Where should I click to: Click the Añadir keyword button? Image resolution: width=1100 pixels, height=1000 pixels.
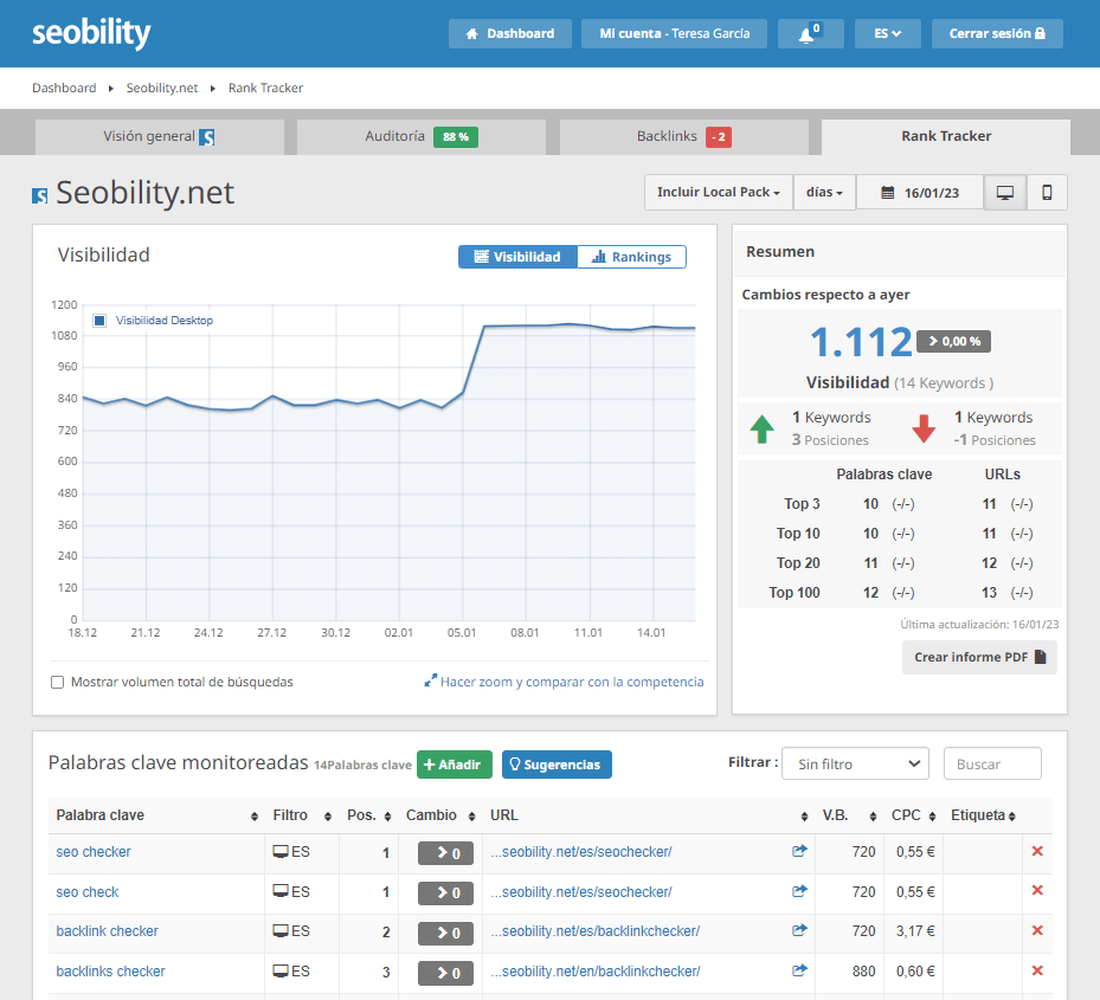454,764
